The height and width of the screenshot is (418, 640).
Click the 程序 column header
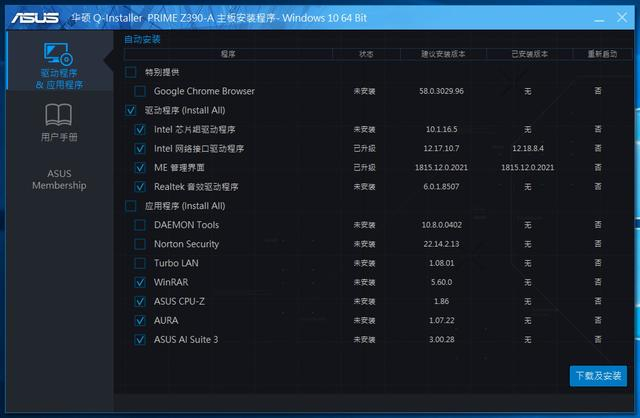(228, 54)
